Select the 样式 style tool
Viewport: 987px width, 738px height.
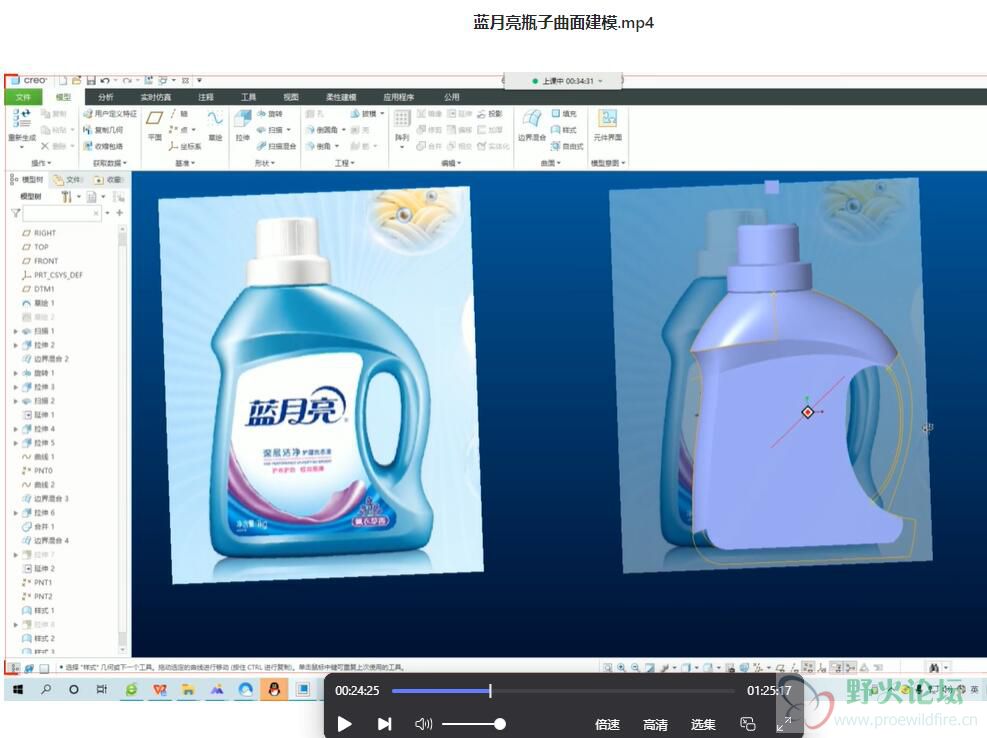point(564,130)
